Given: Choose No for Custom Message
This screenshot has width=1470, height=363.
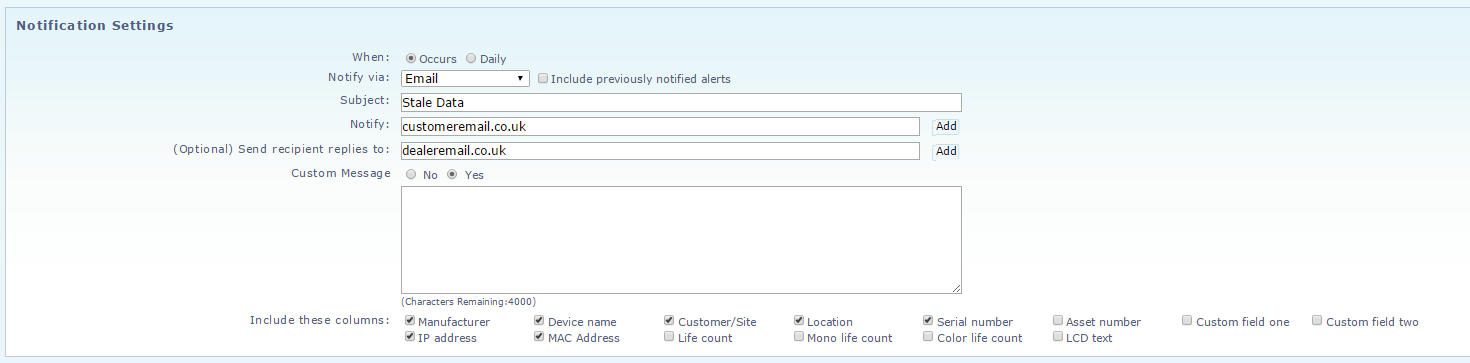Looking at the screenshot, I should point(411,174).
